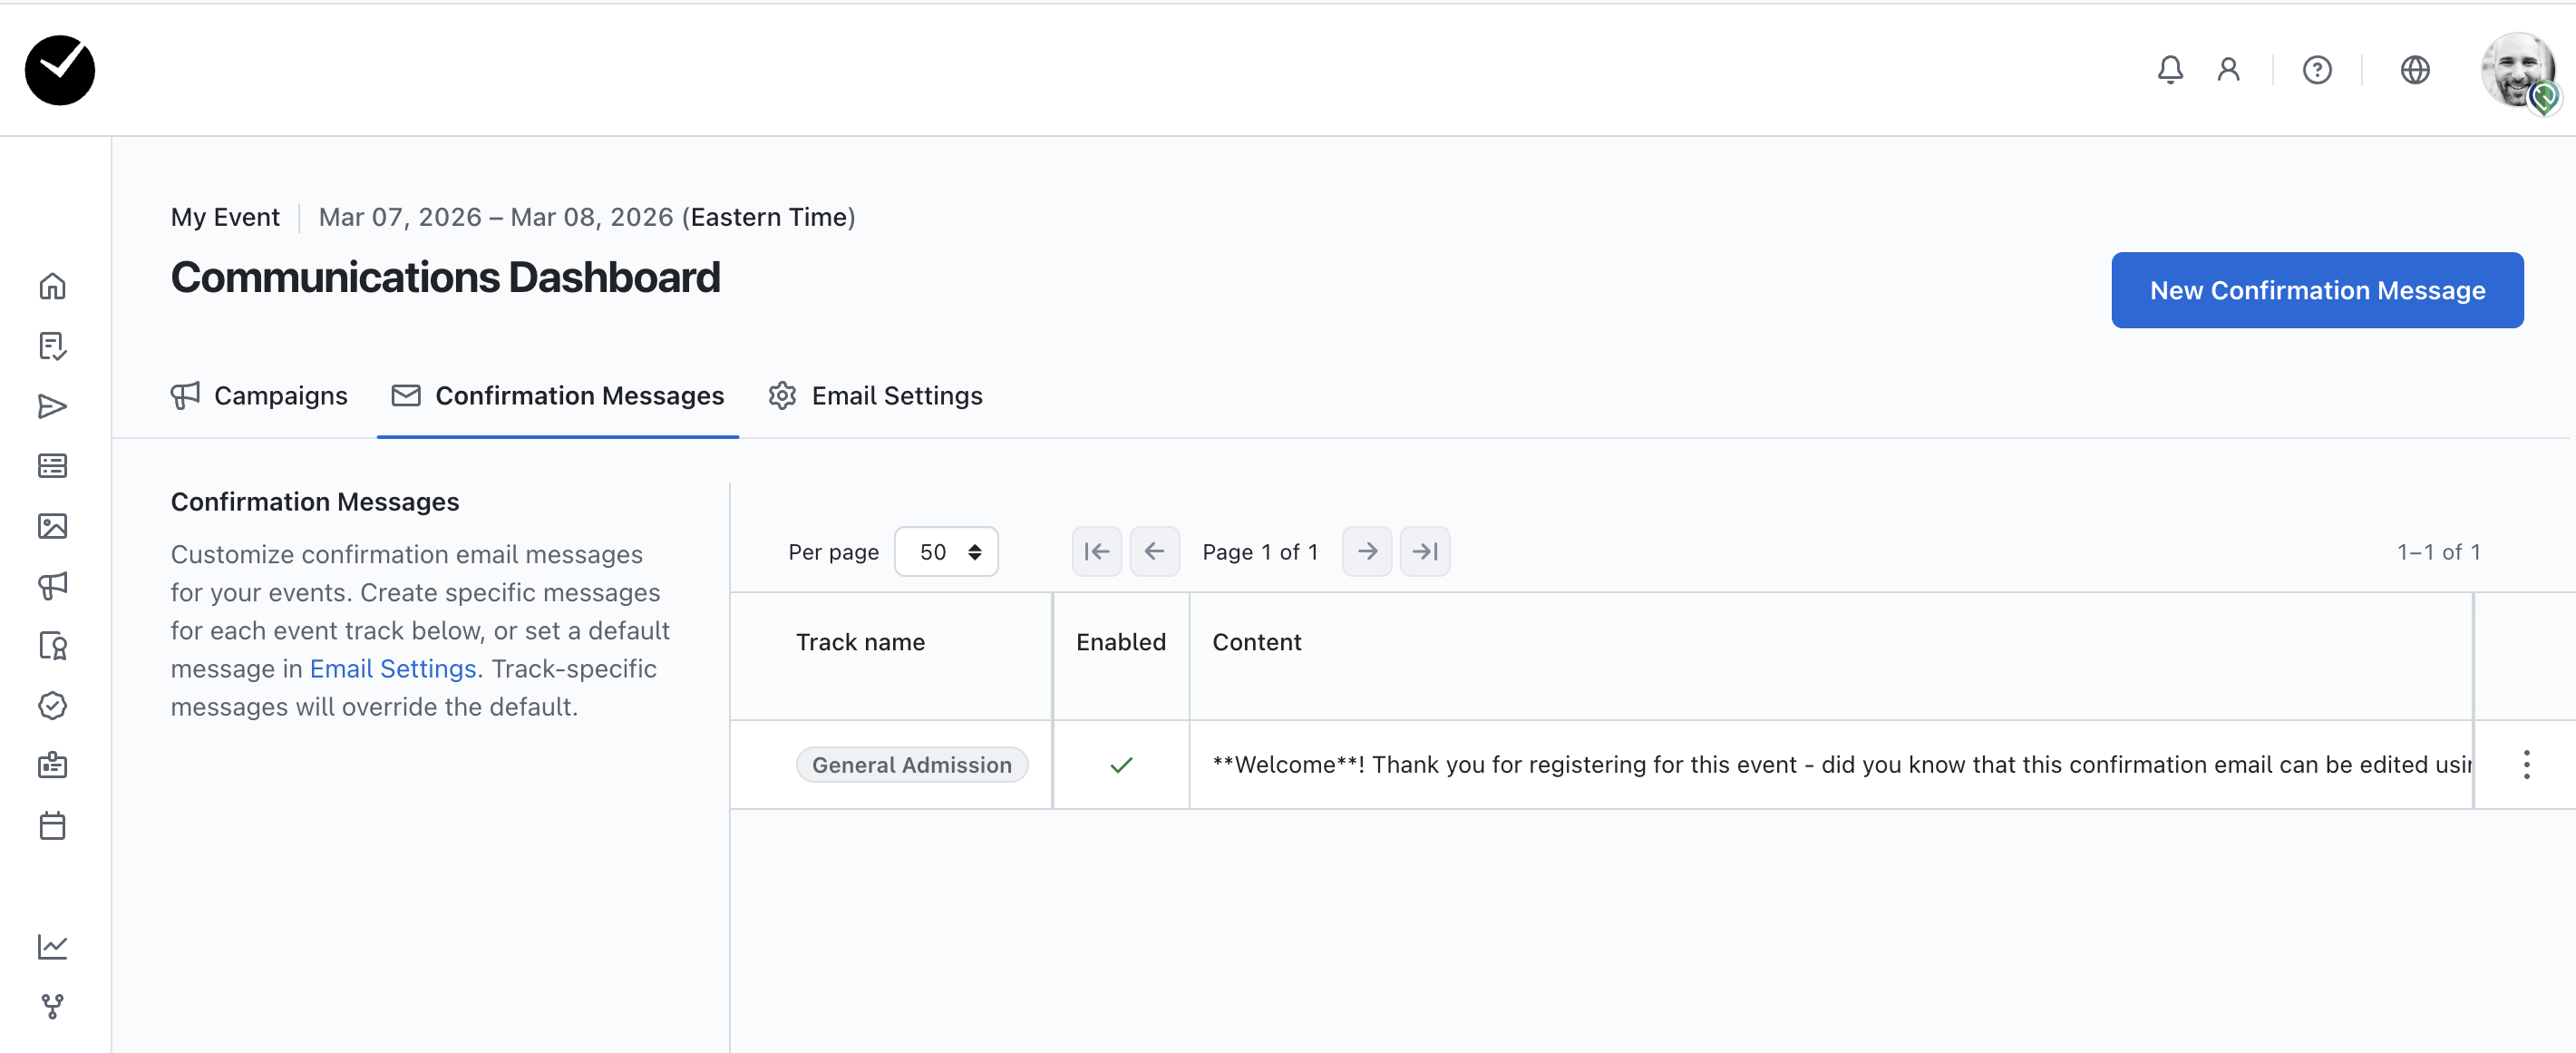Click the megaphone icon in sidebar
This screenshot has width=2576, height=1053.
point(52,585)
